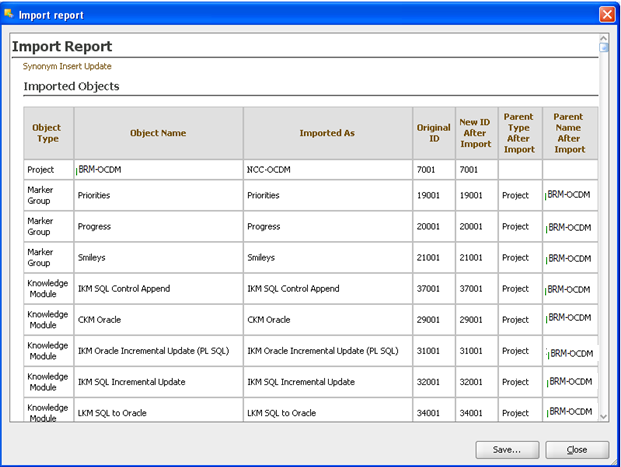Click Knowledge Module type in CKM Oracle row
The height and width of the screenshot is (467, 621).
pyautogui.click(x=48, y=320)
